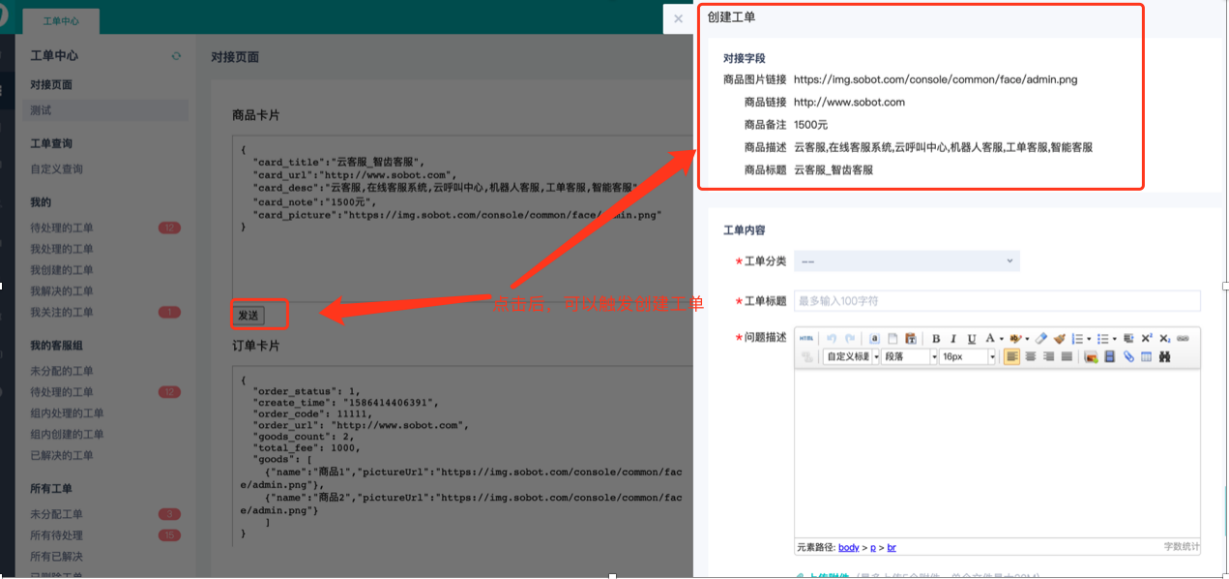Click the font color A icon
The image size is (1229, 579).
pyautogui.click(x=990, y=338)
